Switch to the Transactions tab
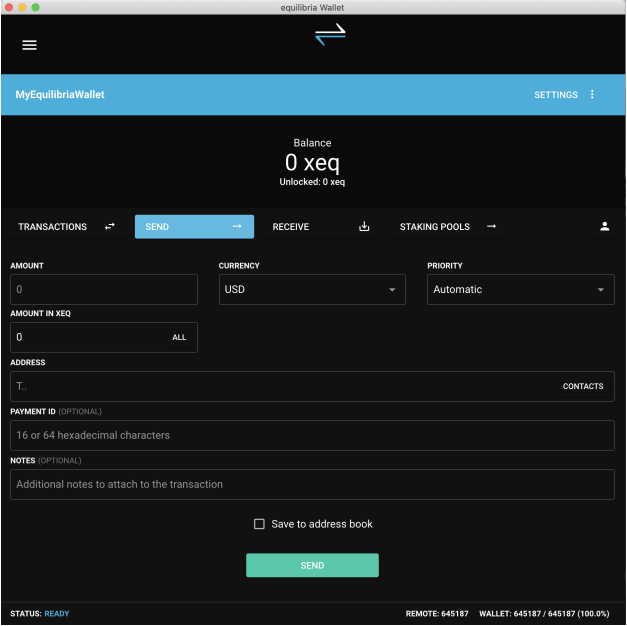 tap(66, 227)
